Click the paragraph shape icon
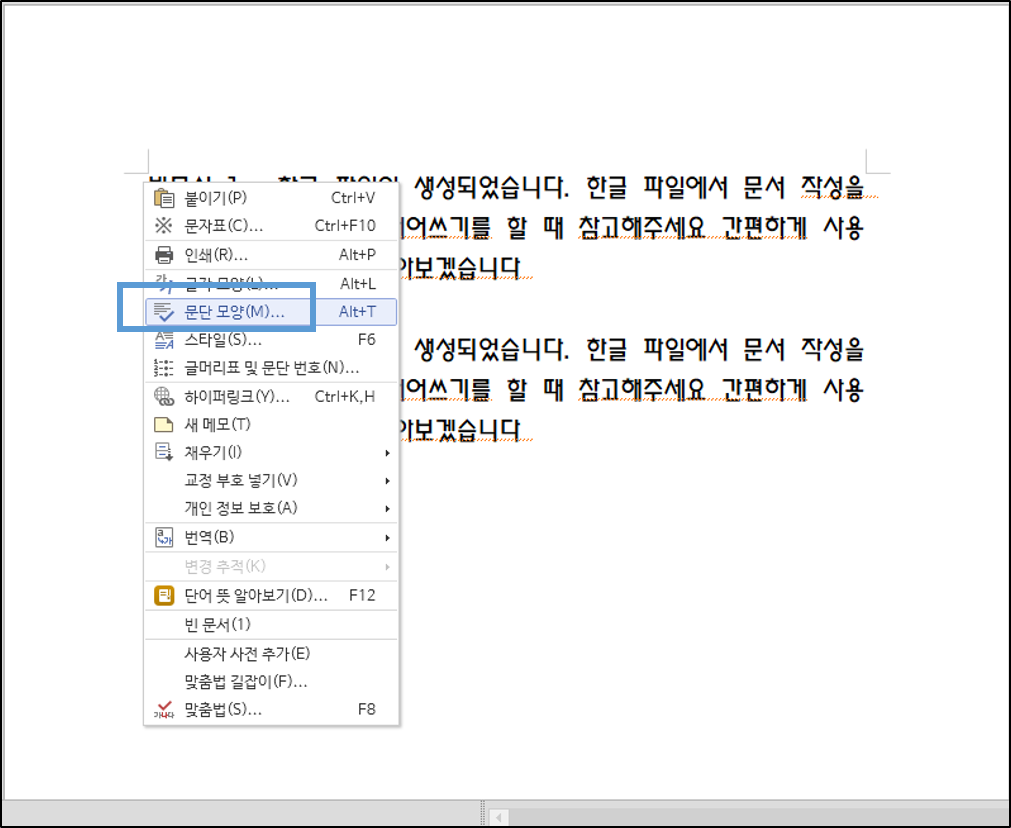Screen dimensions: 1011x828 [x=164, y=311]
